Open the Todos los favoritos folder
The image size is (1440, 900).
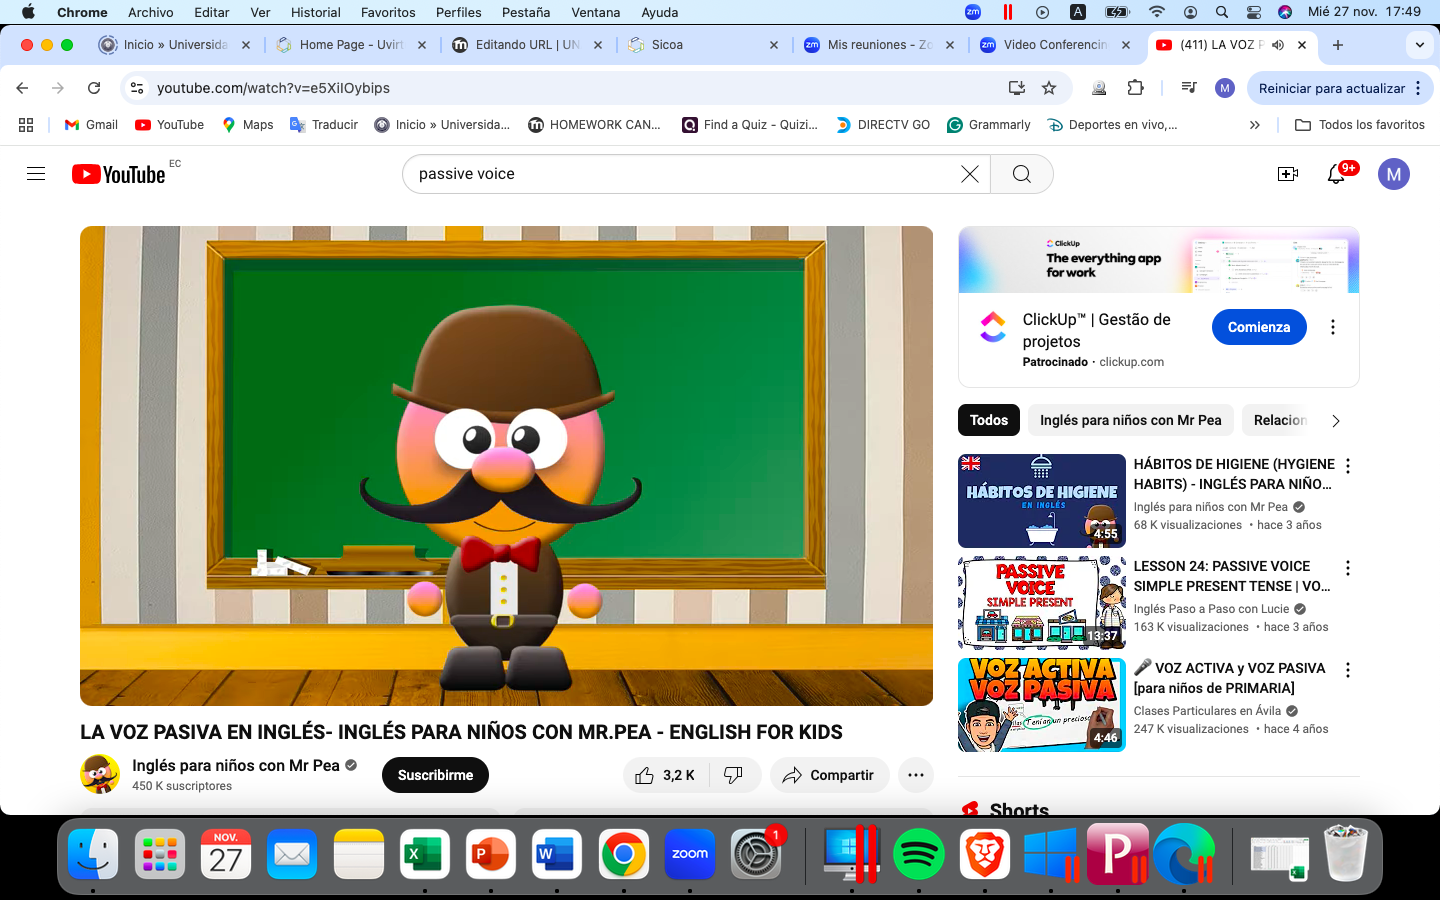click(1360, 125)
